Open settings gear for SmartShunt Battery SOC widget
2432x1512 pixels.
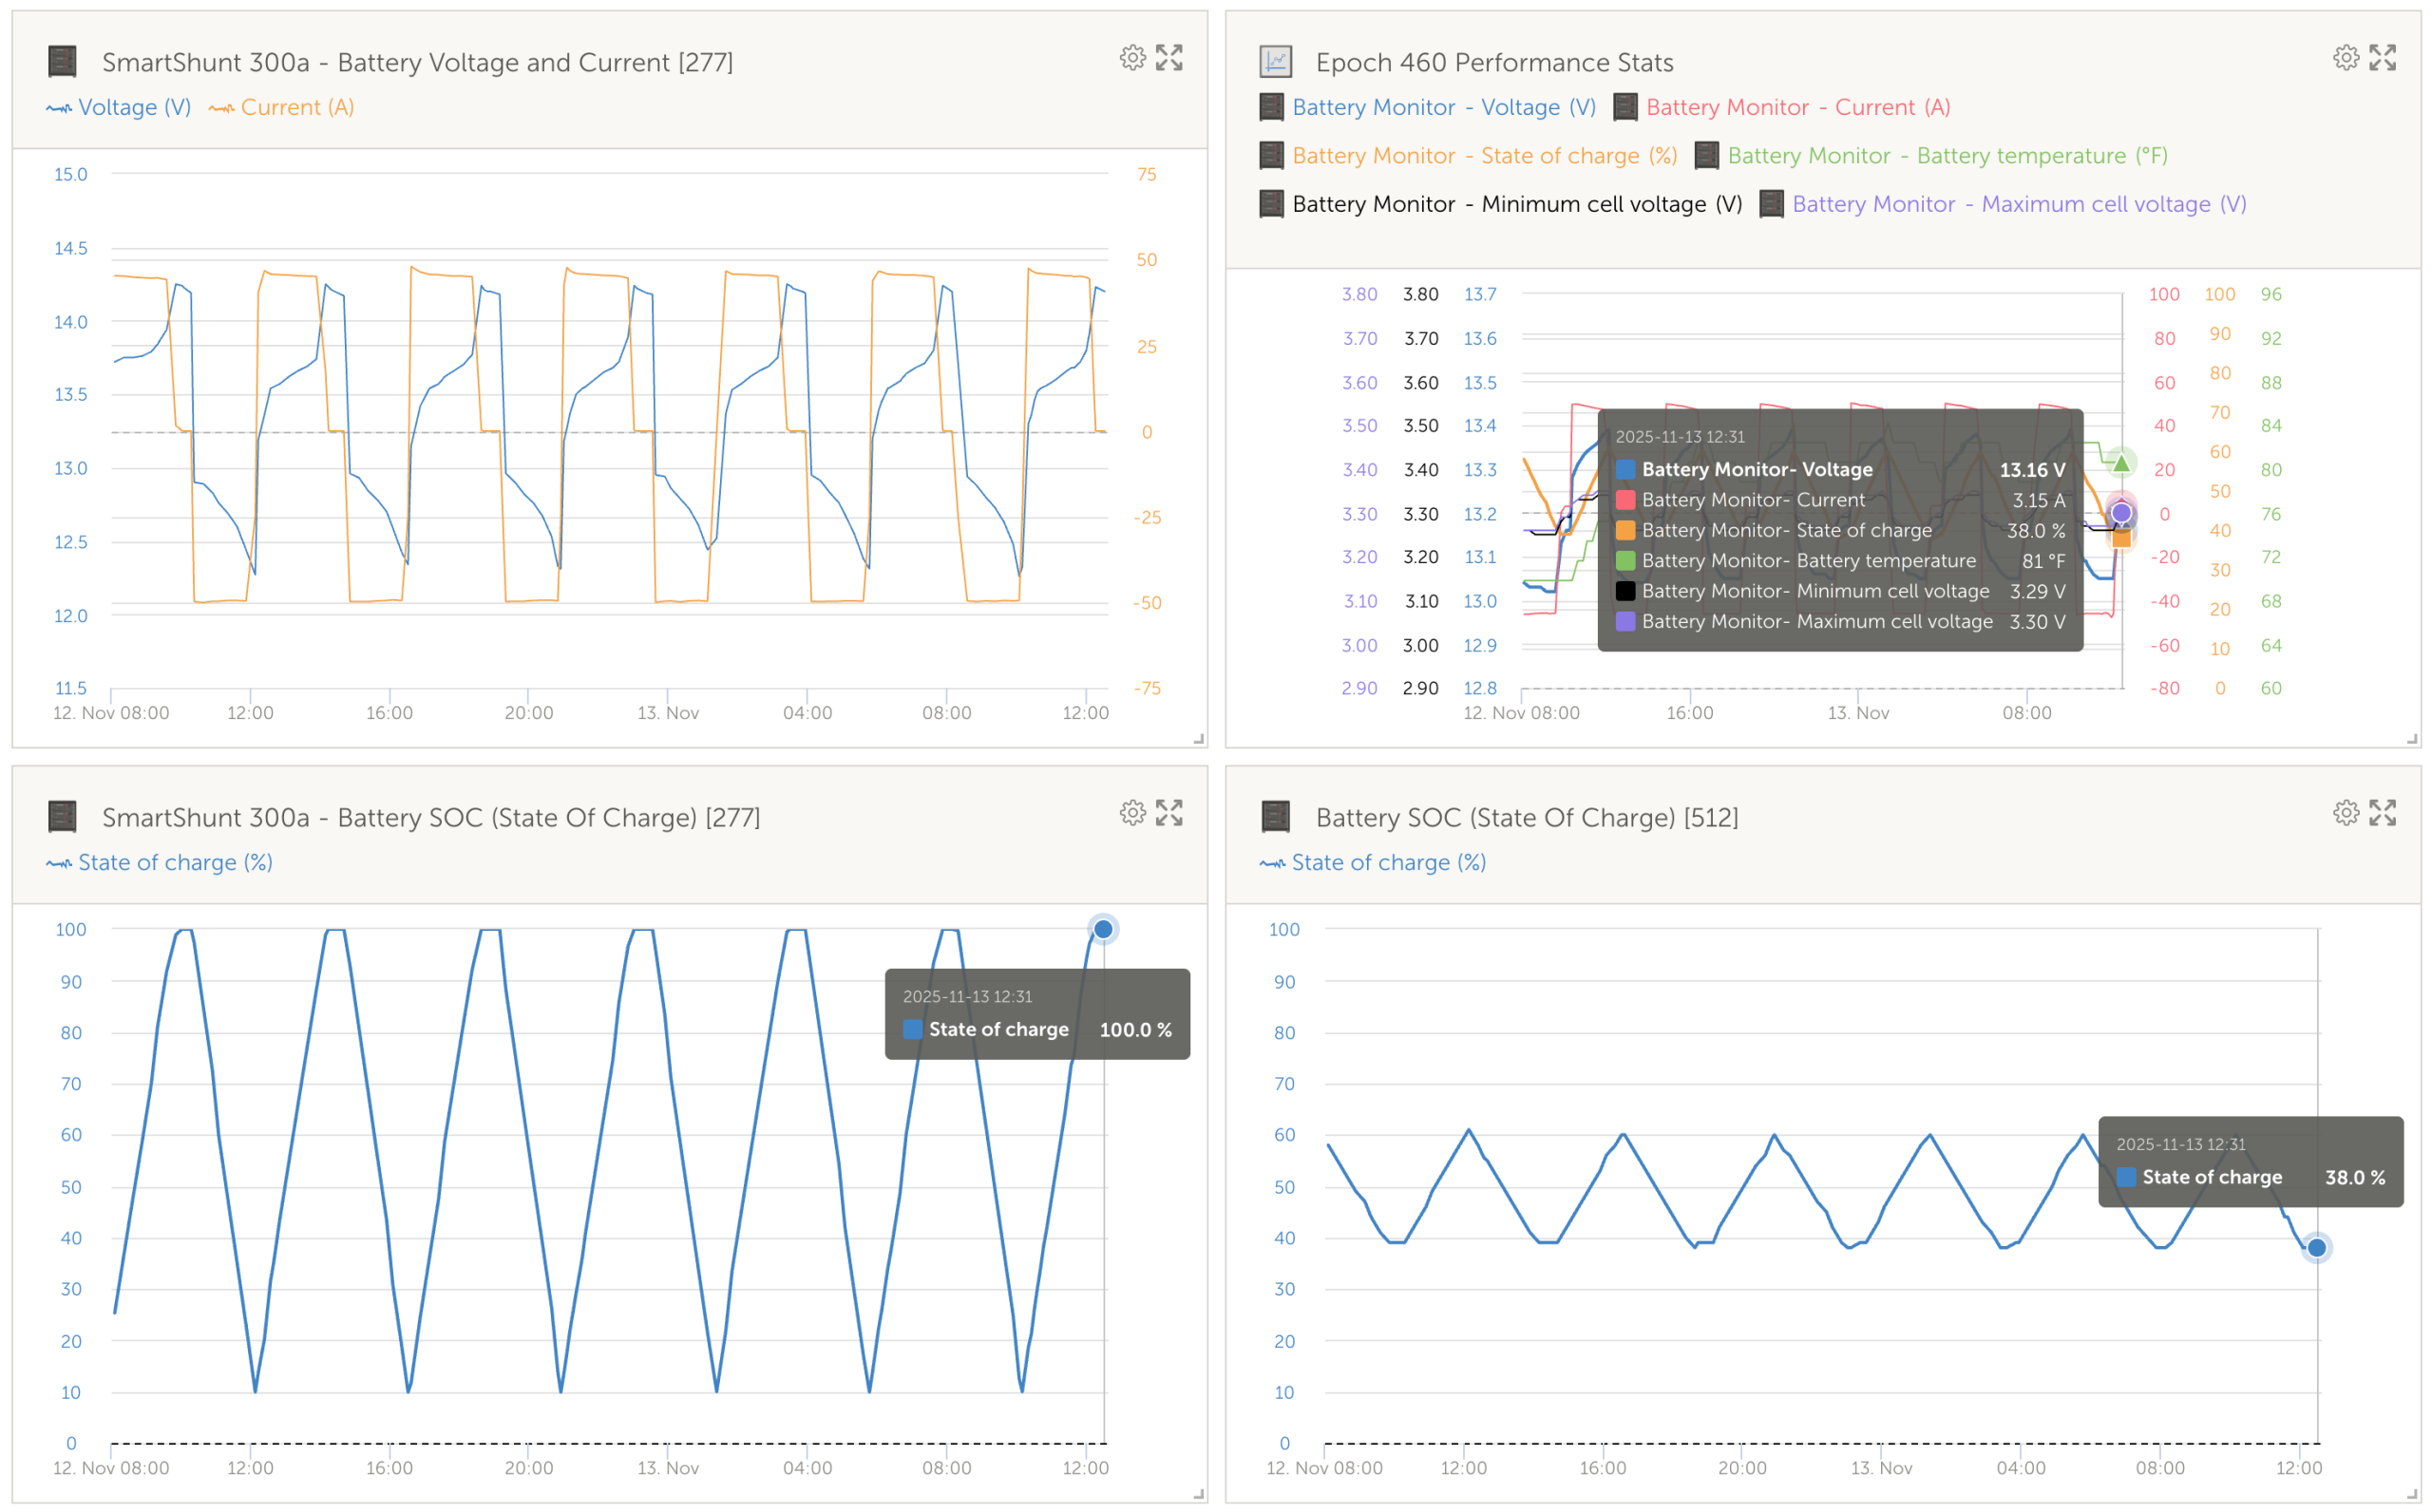click(1132, 813)
